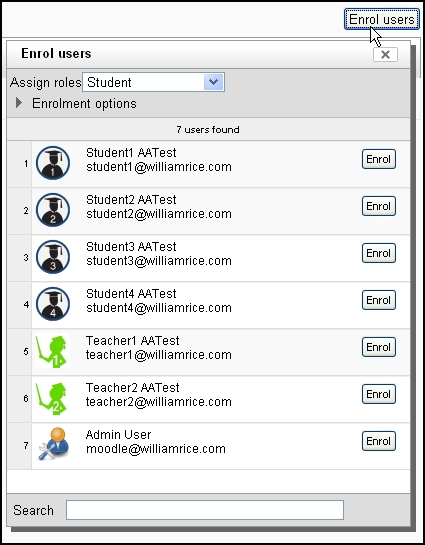
Task: Enrol Student3 AATest
Action: 378,253
